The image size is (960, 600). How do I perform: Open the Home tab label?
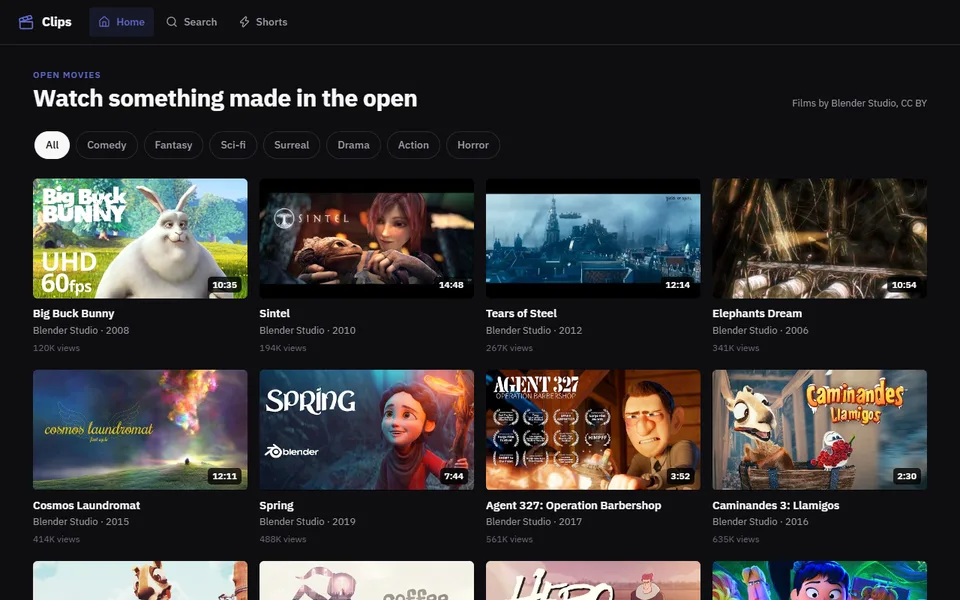pos(130,22)
